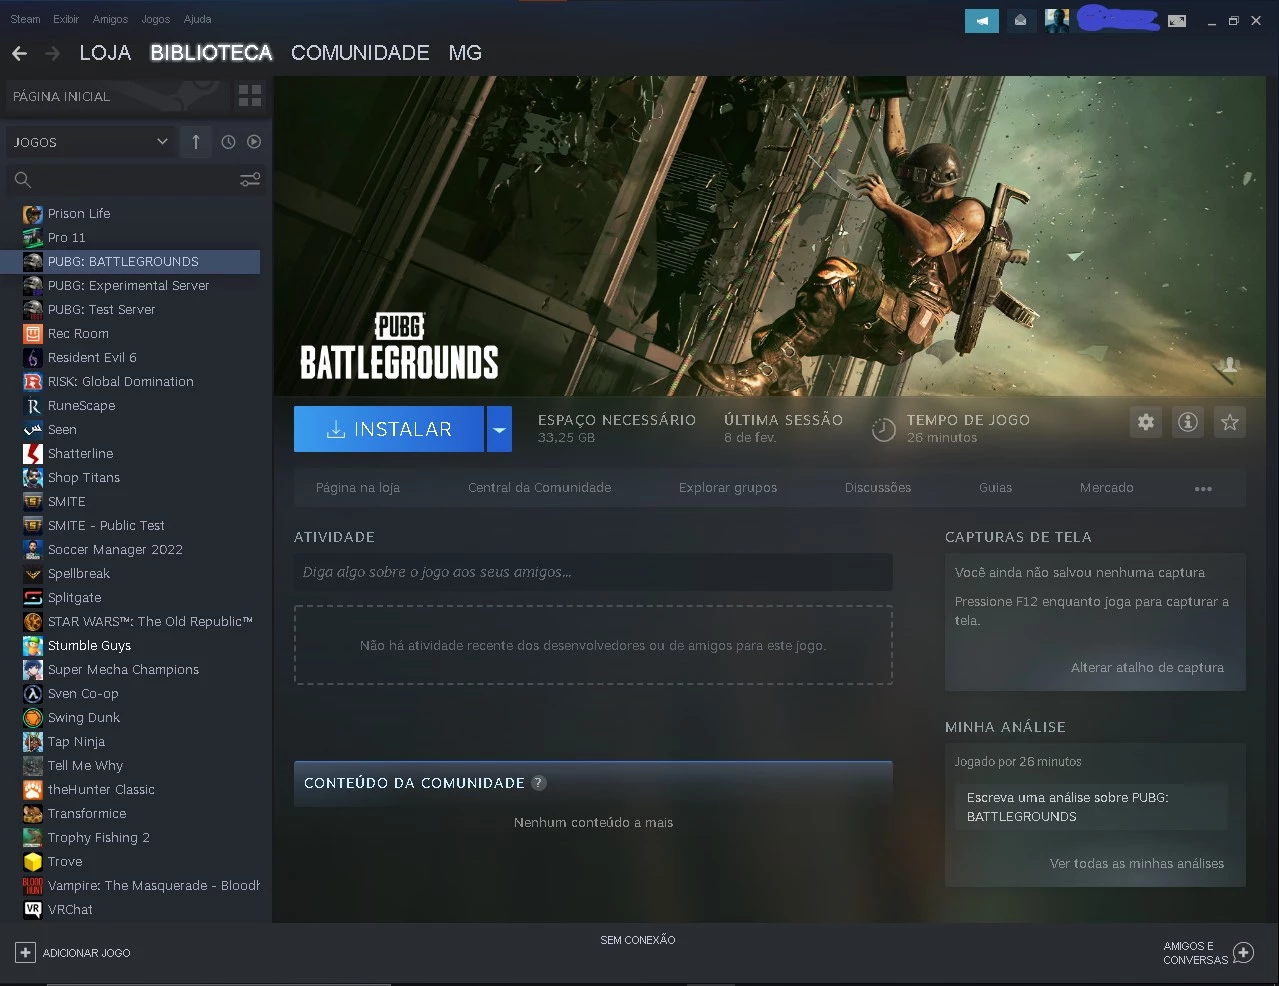This screenshot has height=986, width=1279.
Task: Open the Ajuda menu
Action: (x=197, y=19)
